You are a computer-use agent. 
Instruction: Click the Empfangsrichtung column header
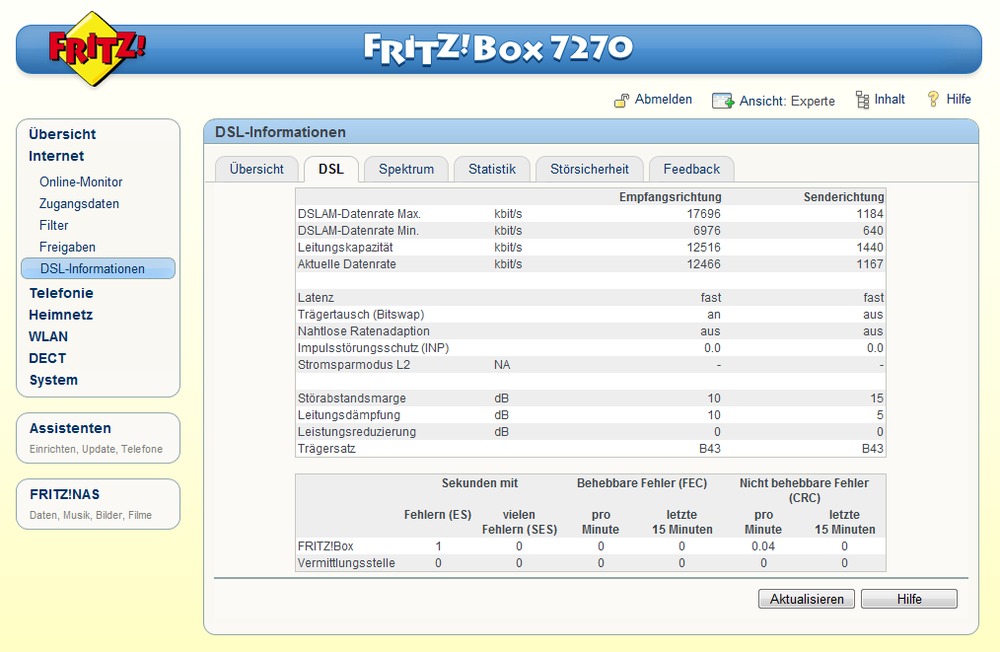click(x=670, y=197)
